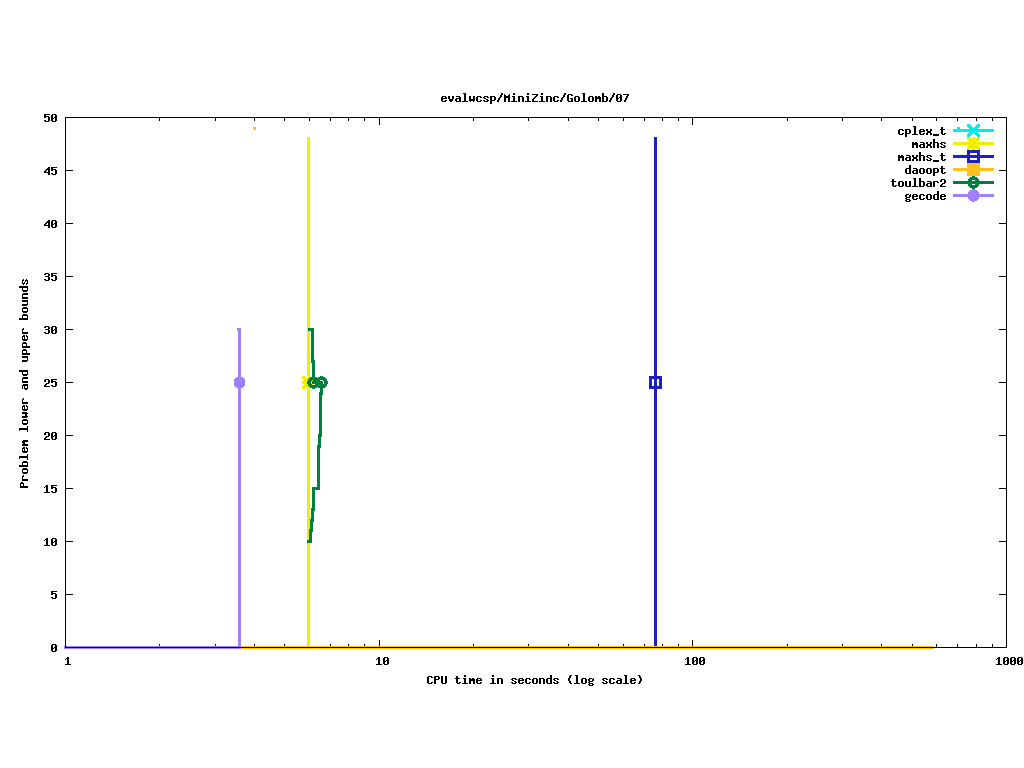
Task: Select the toulbar2 legend label
Action: pos(918,183)
